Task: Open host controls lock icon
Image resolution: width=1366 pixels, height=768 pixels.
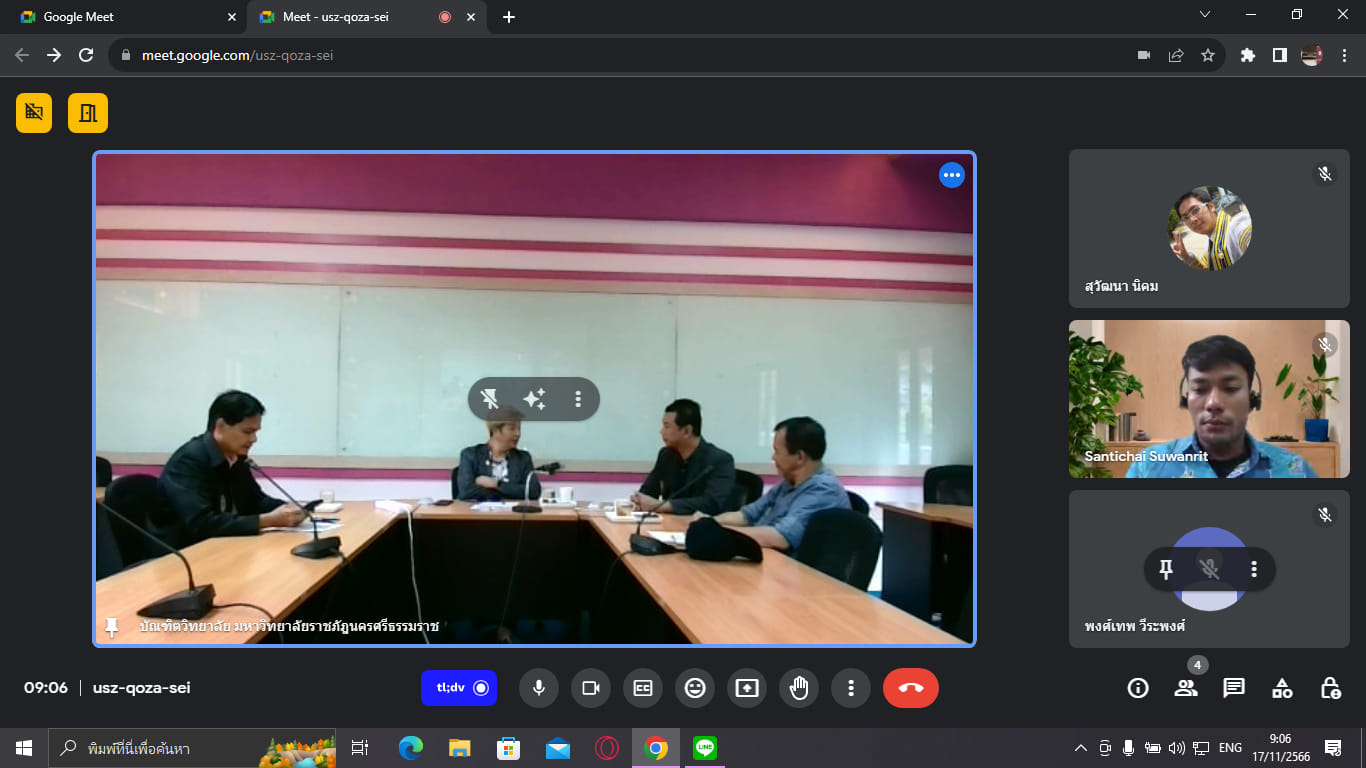Action: (1330, 688)
